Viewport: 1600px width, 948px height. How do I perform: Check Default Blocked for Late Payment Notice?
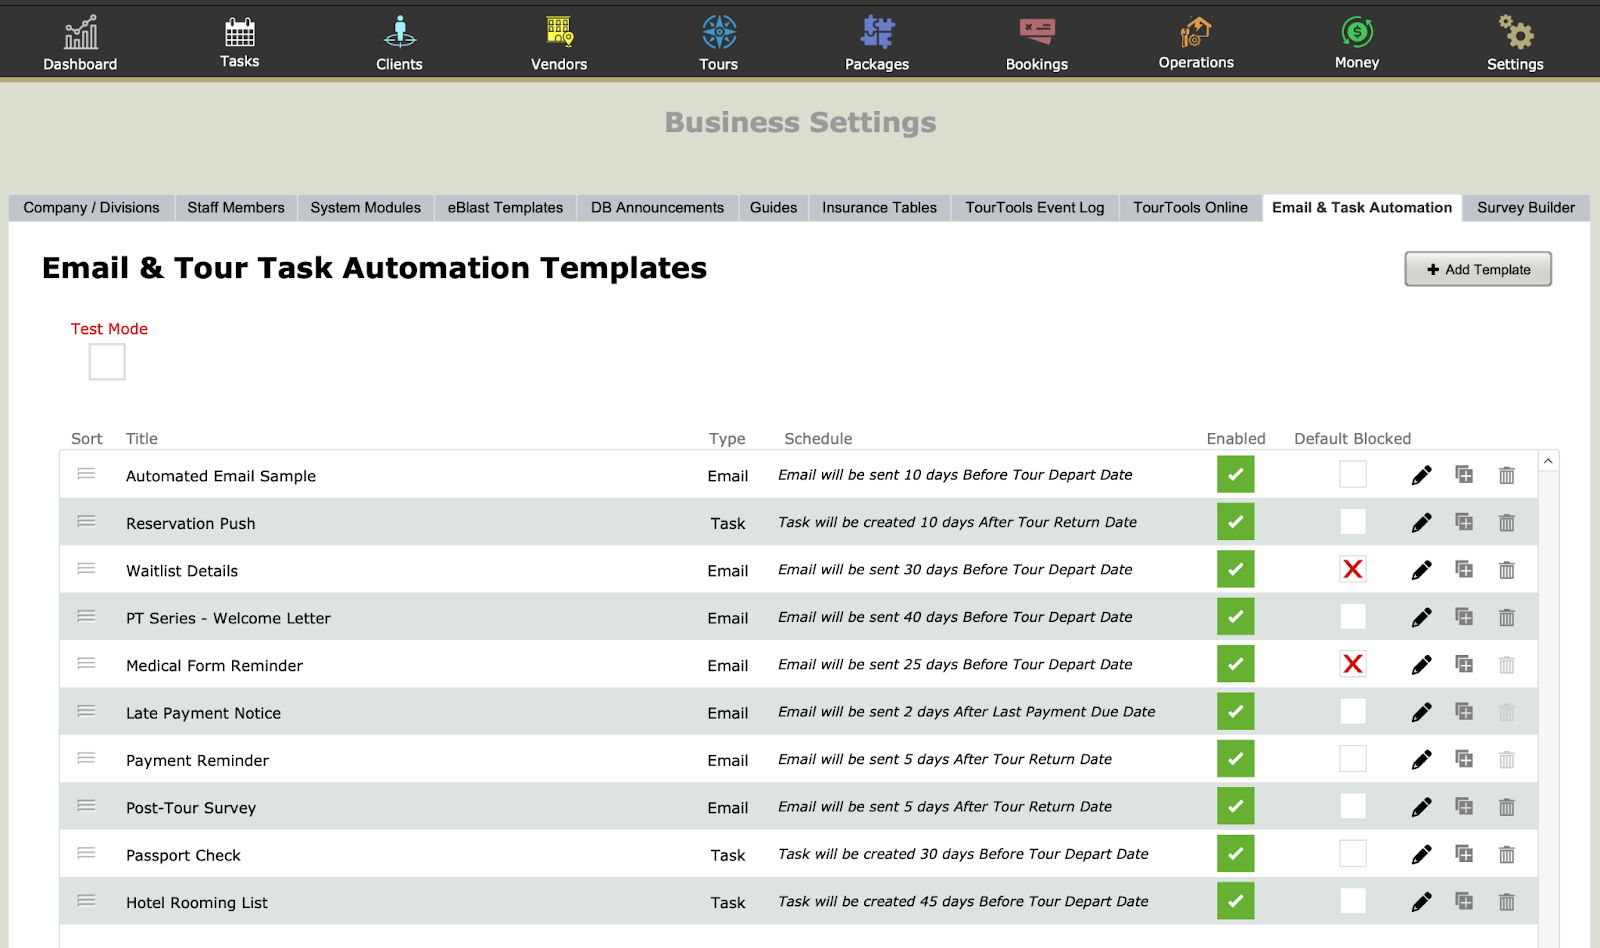pyautogui.click(x=1353, y=711)
